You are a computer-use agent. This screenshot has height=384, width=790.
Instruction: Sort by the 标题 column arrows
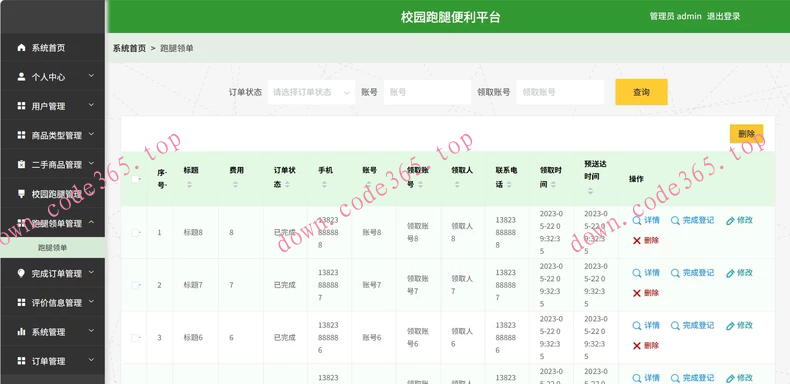189,185
